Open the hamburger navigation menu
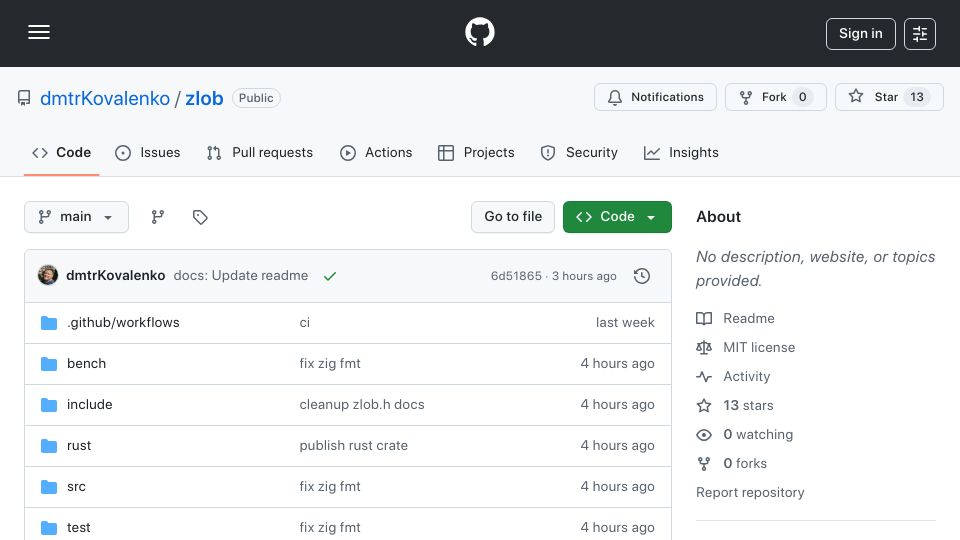This screenshot has height=540, width=960. [x=39, y=32]
